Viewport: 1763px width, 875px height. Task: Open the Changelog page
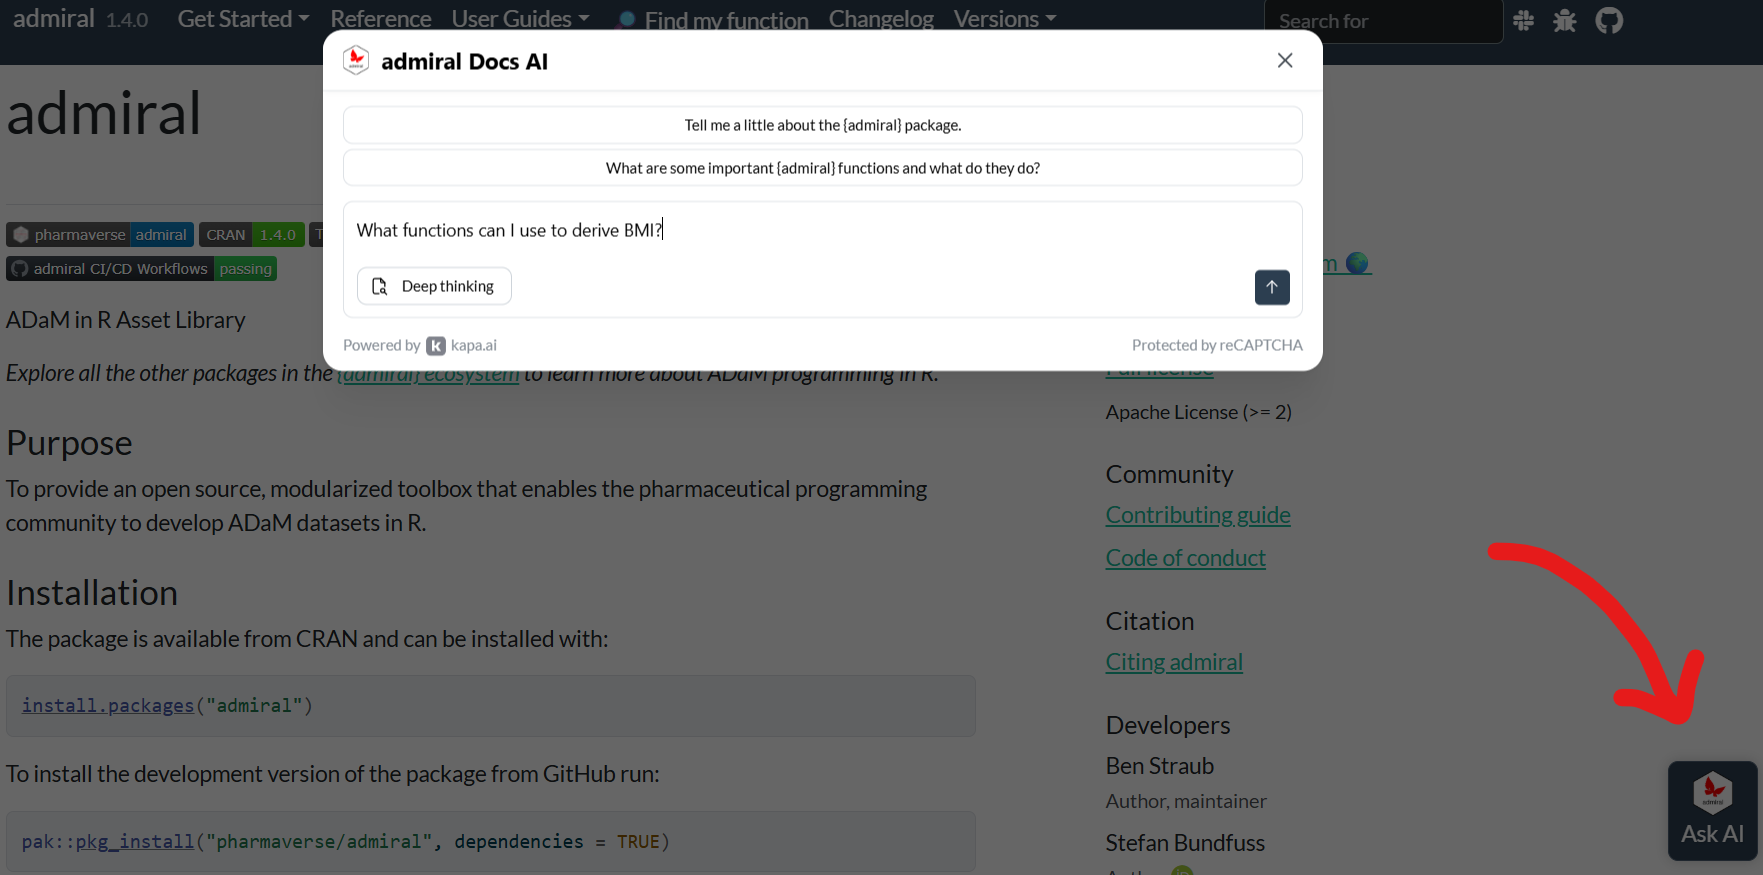[880, 19]
